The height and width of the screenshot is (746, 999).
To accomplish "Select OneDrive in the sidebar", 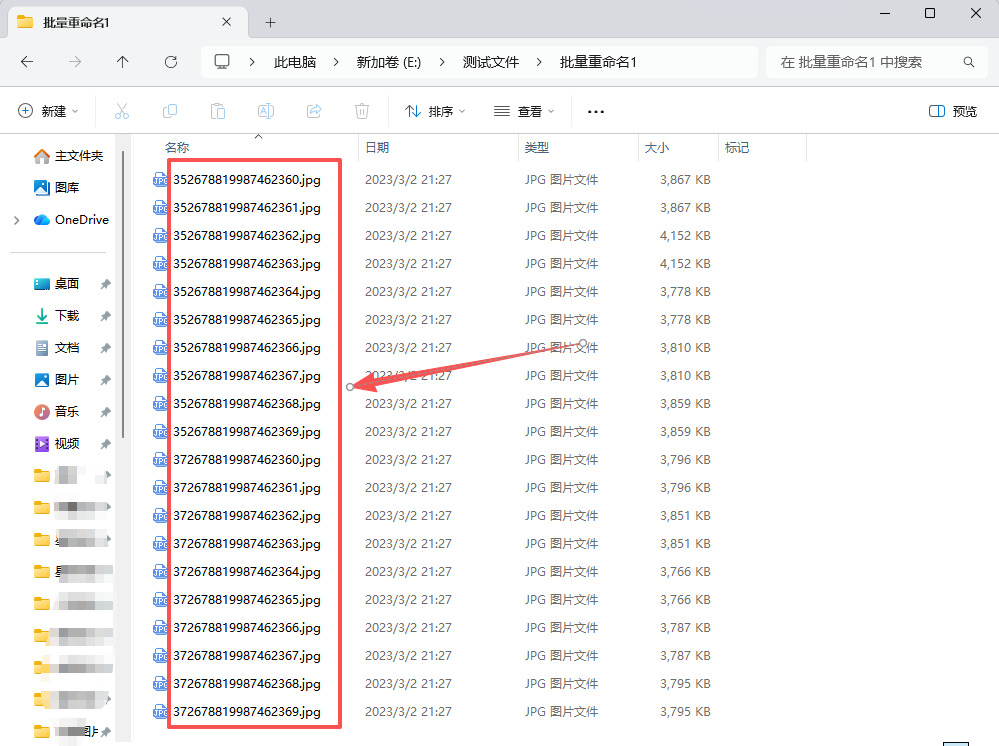I will point(71,220).
